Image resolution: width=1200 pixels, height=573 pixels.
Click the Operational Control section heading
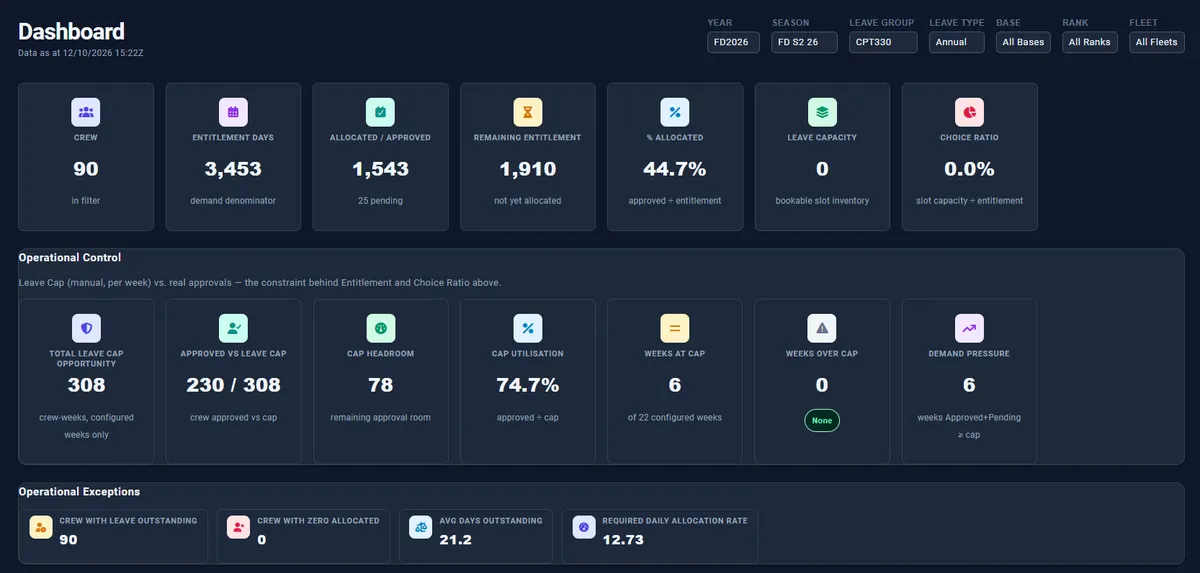point(70,258)
